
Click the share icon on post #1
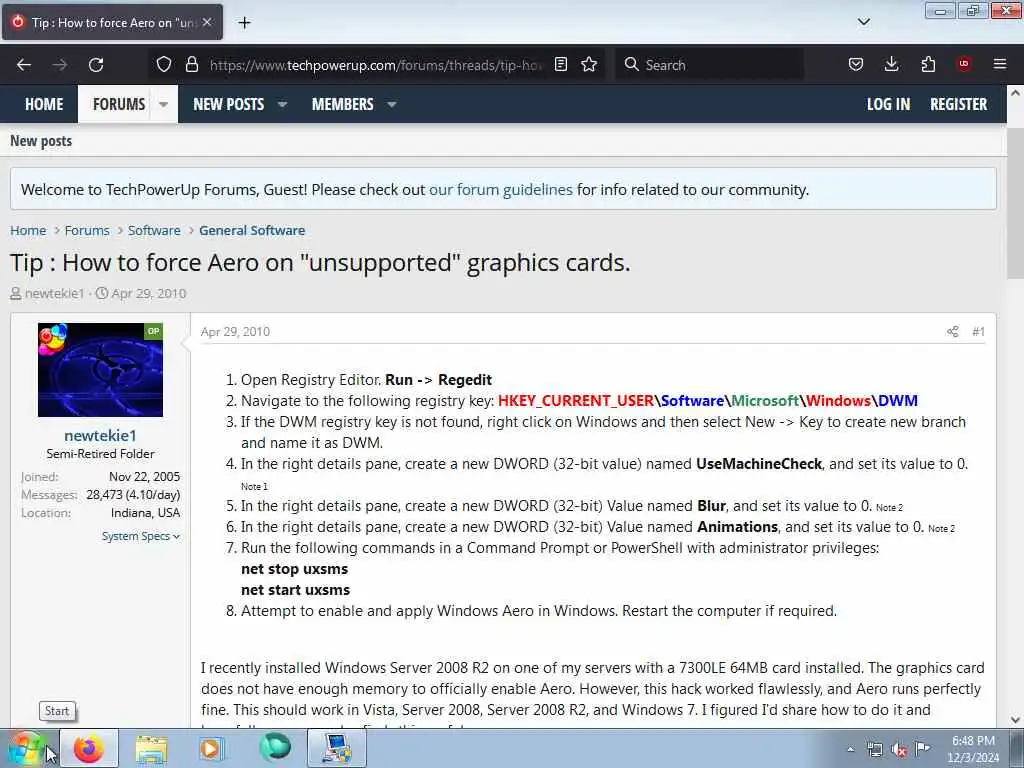click(953, 332)
